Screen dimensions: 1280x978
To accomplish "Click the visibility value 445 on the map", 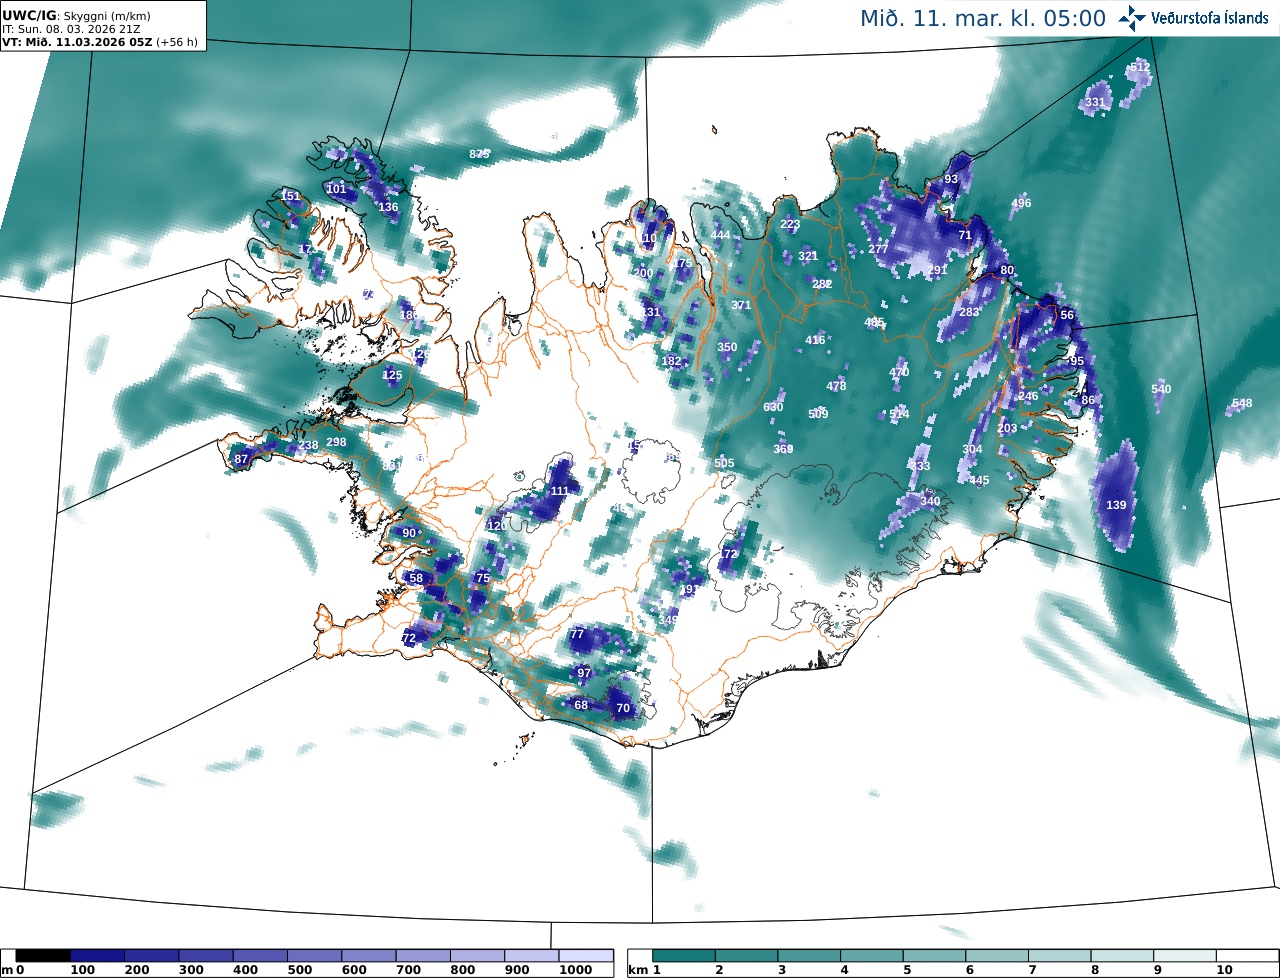I will (x=979, y=480).
